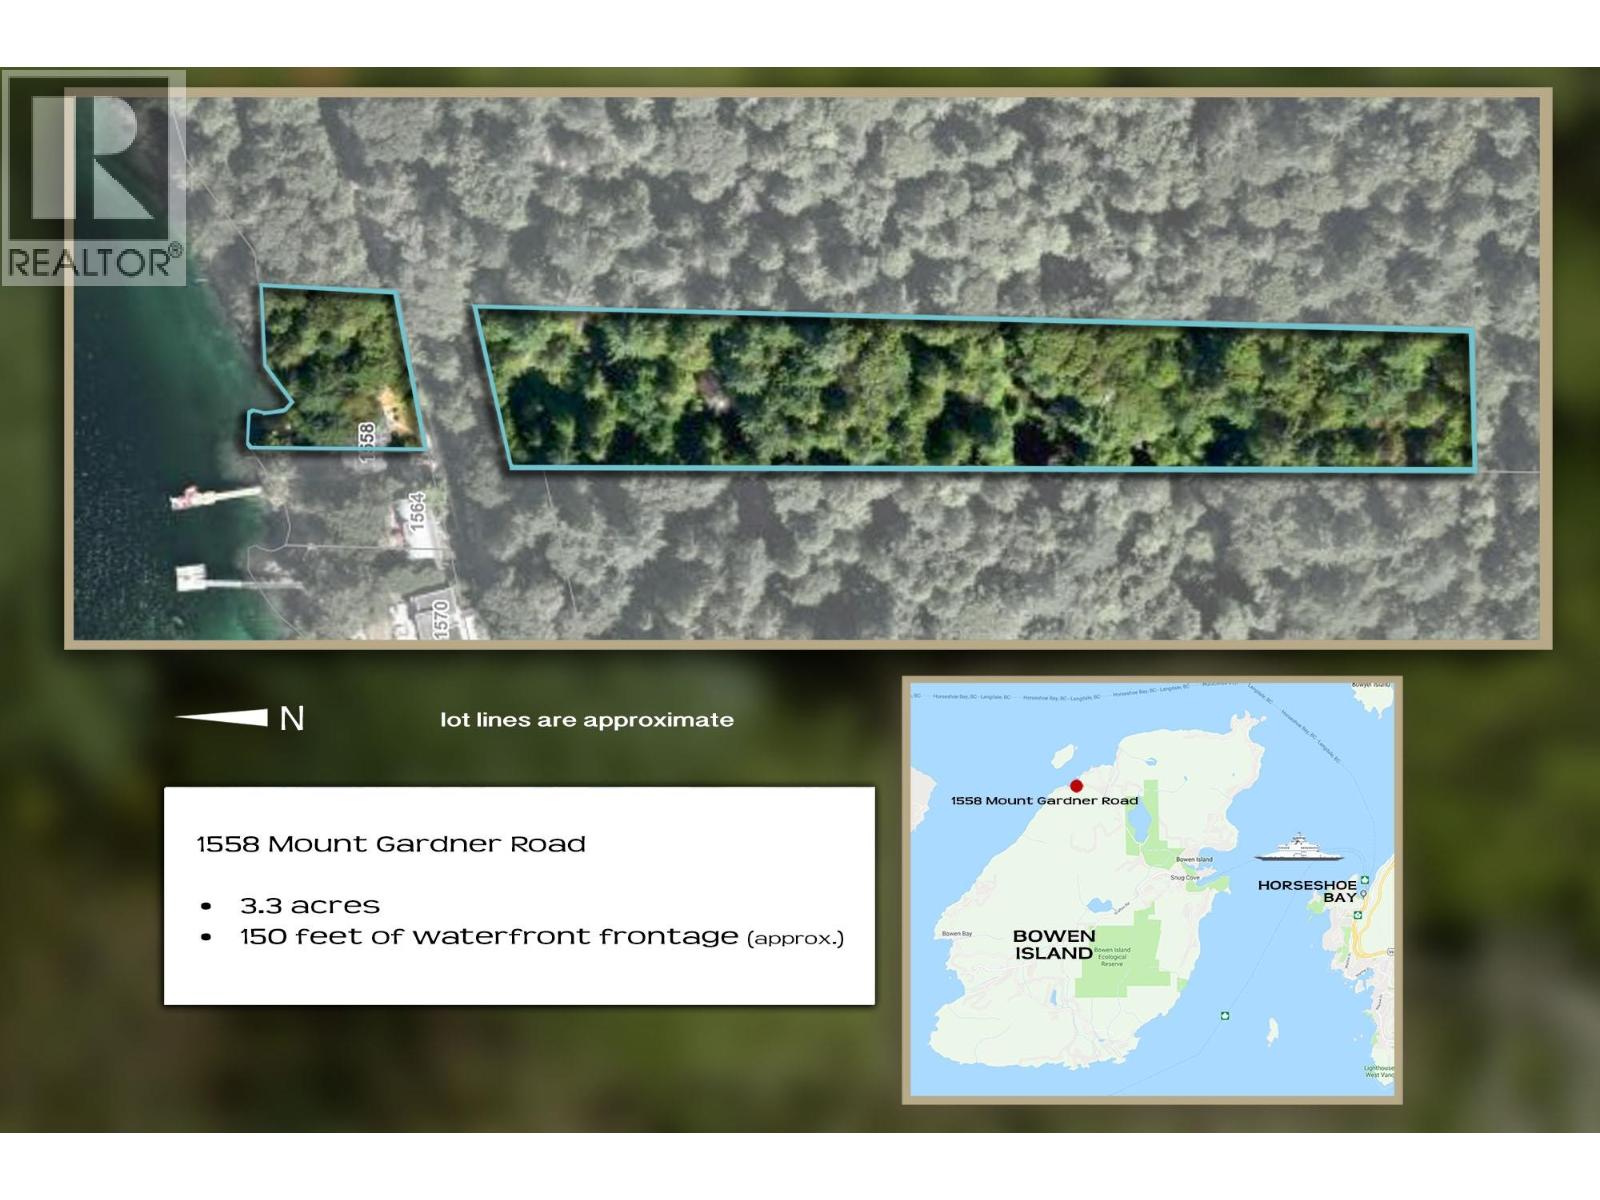Click the 1558 Mount Gardner Road map label

pos(1044,801)
